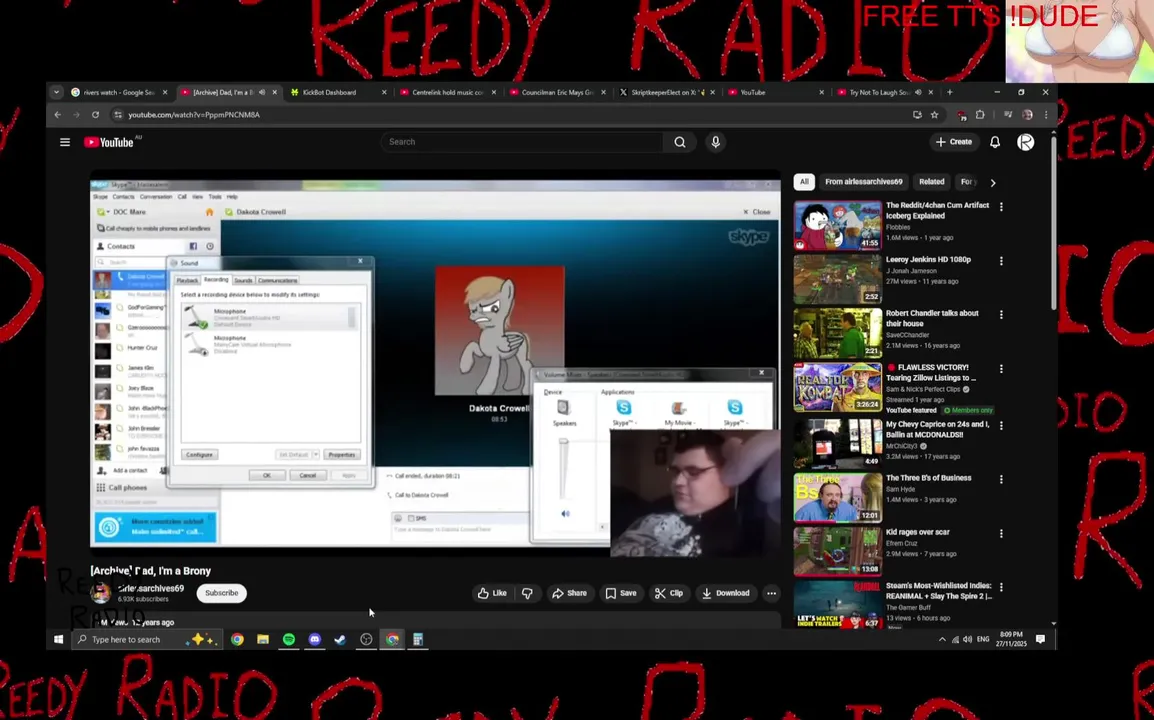Open more actions ellipsis below the video
Screen dimensions: 1154x720
pos(771,593)
